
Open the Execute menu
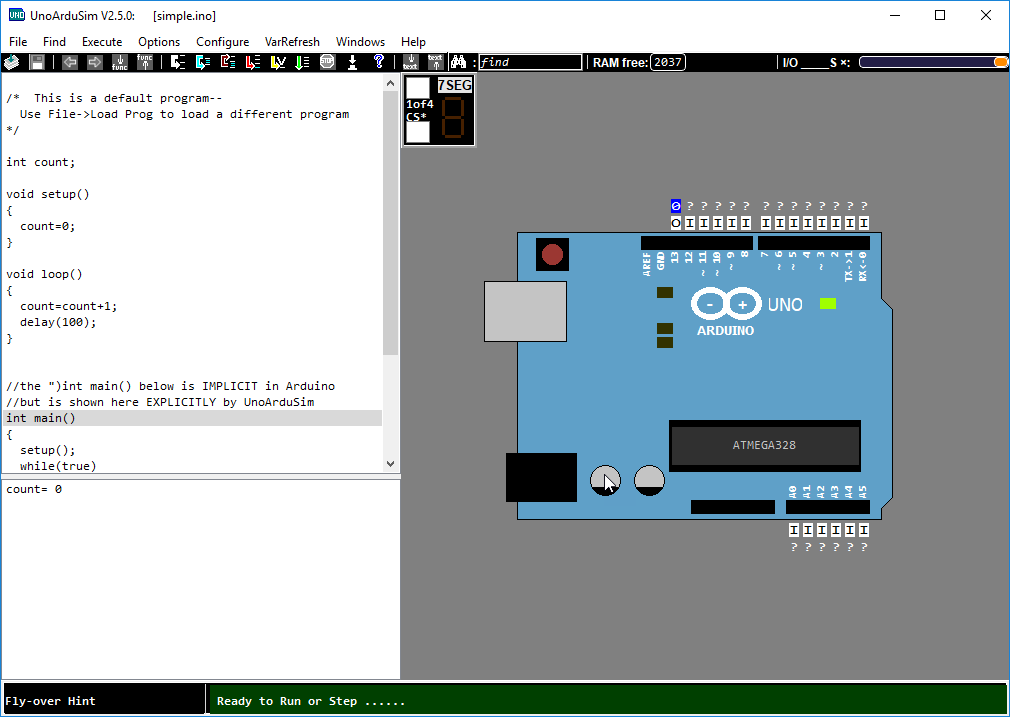tap(102, 42)
